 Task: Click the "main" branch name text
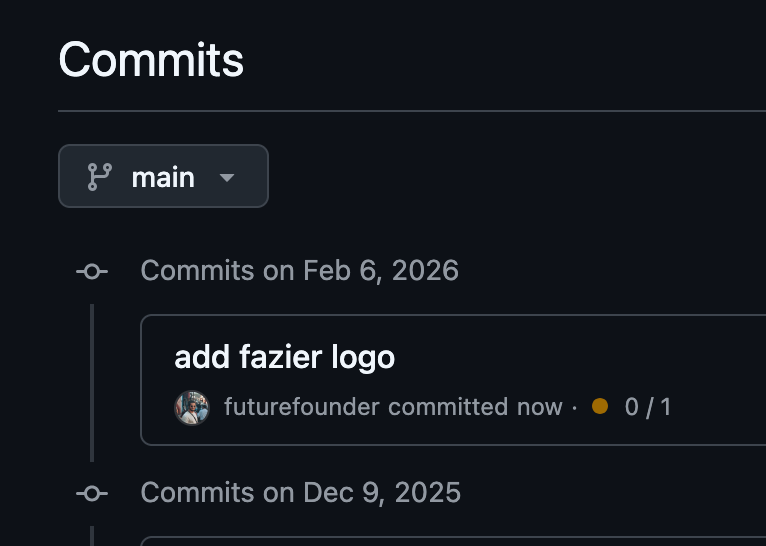click(163, 177)
